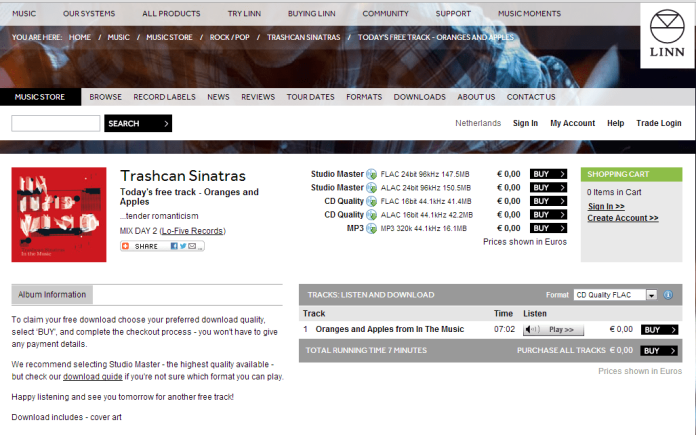Open the Lo-Five Records label link

[192, 231]
